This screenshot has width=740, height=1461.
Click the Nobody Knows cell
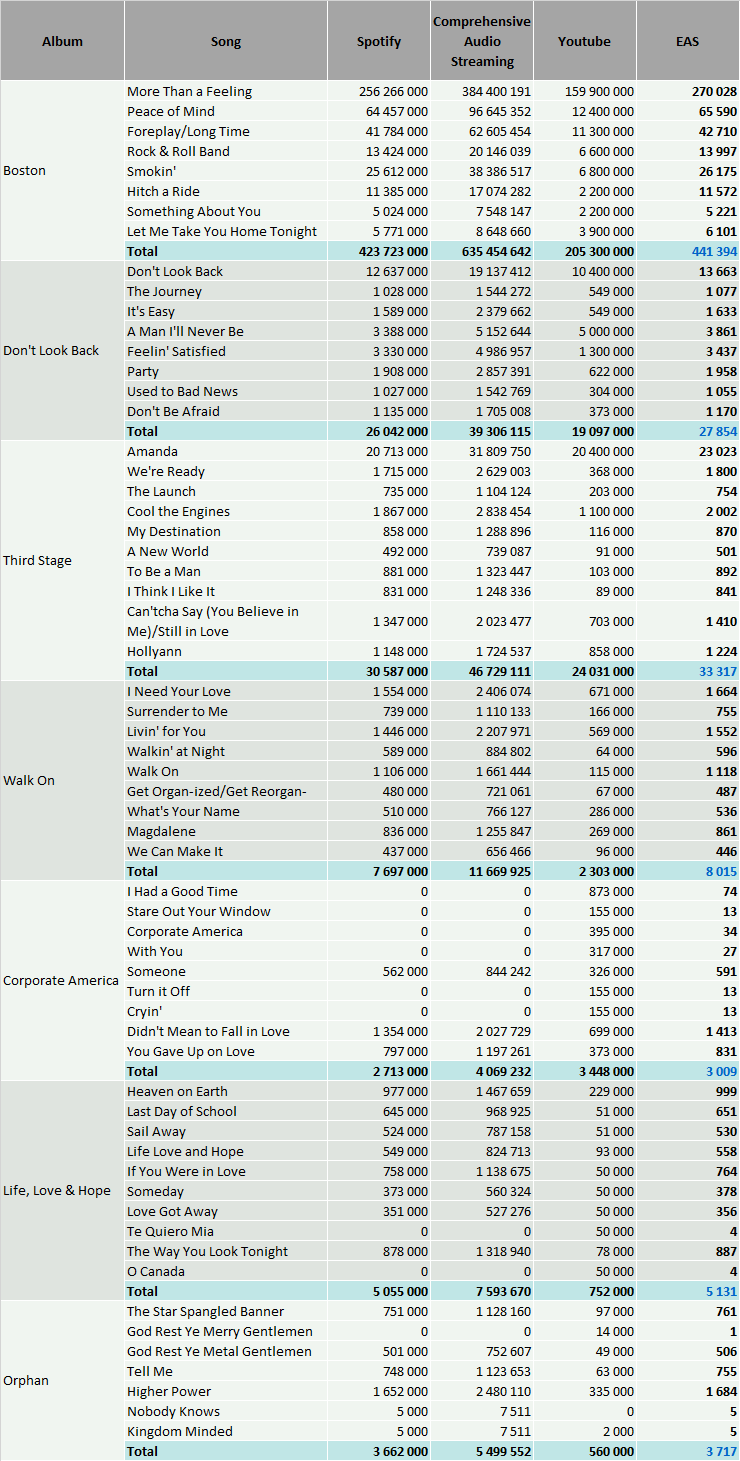[x=226, y=1411]
